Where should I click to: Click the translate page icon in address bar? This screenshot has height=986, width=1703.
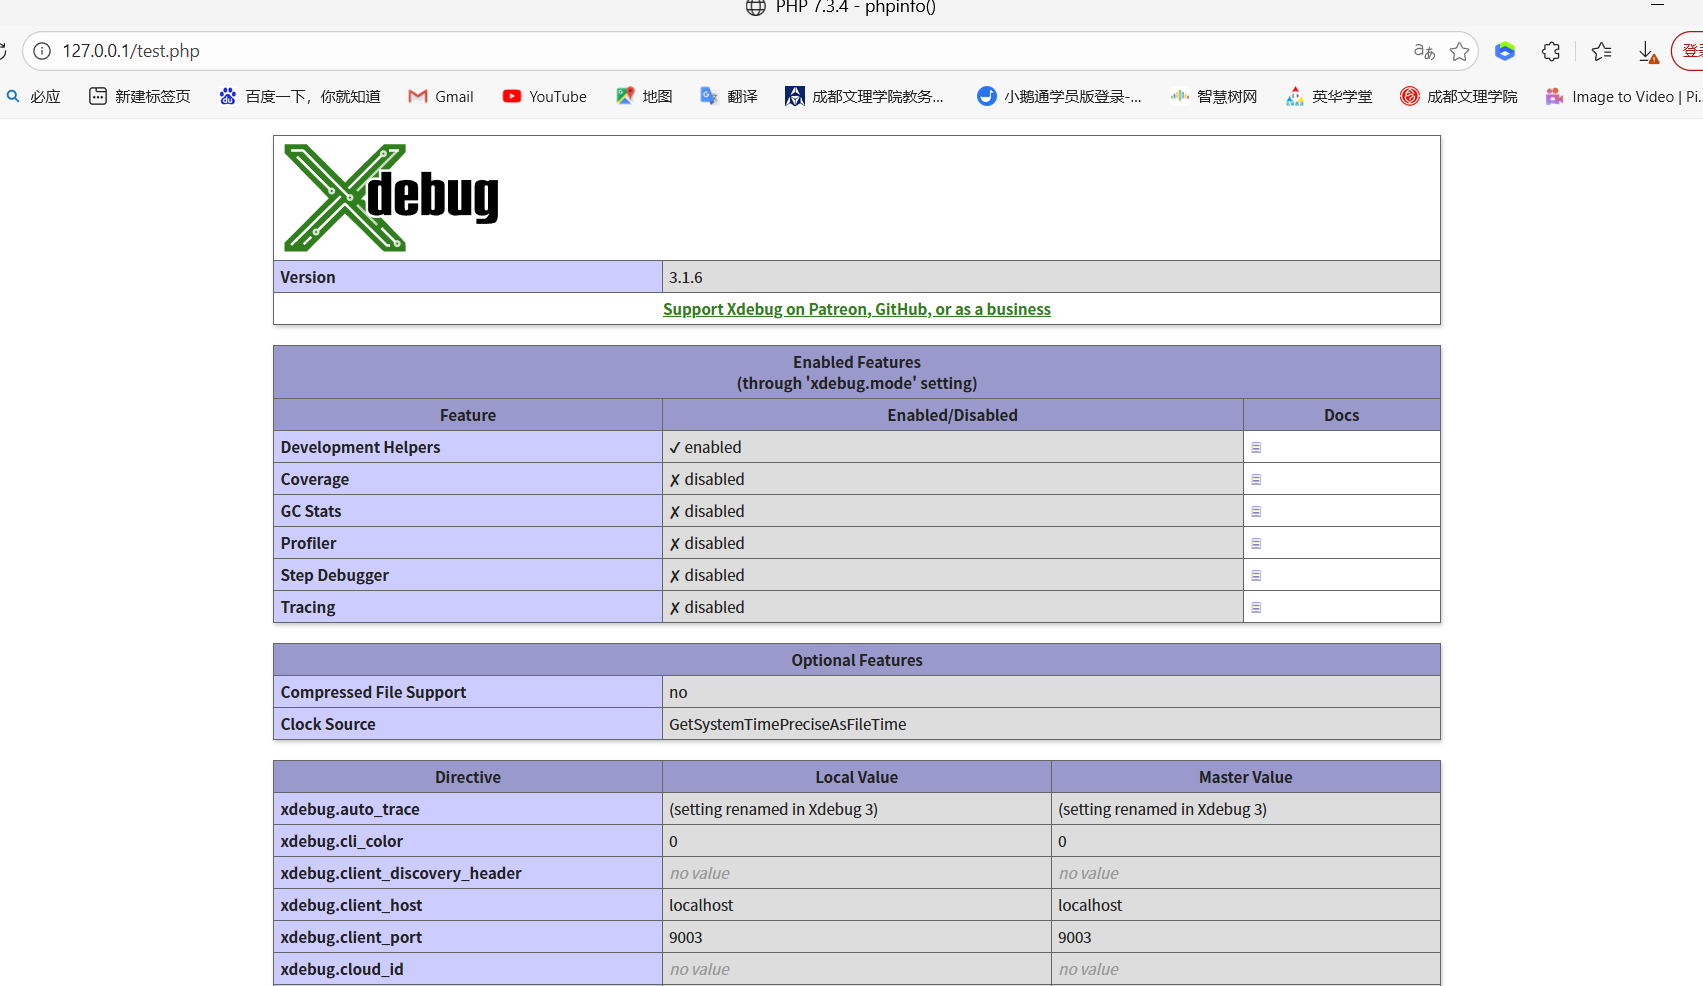1424,51
